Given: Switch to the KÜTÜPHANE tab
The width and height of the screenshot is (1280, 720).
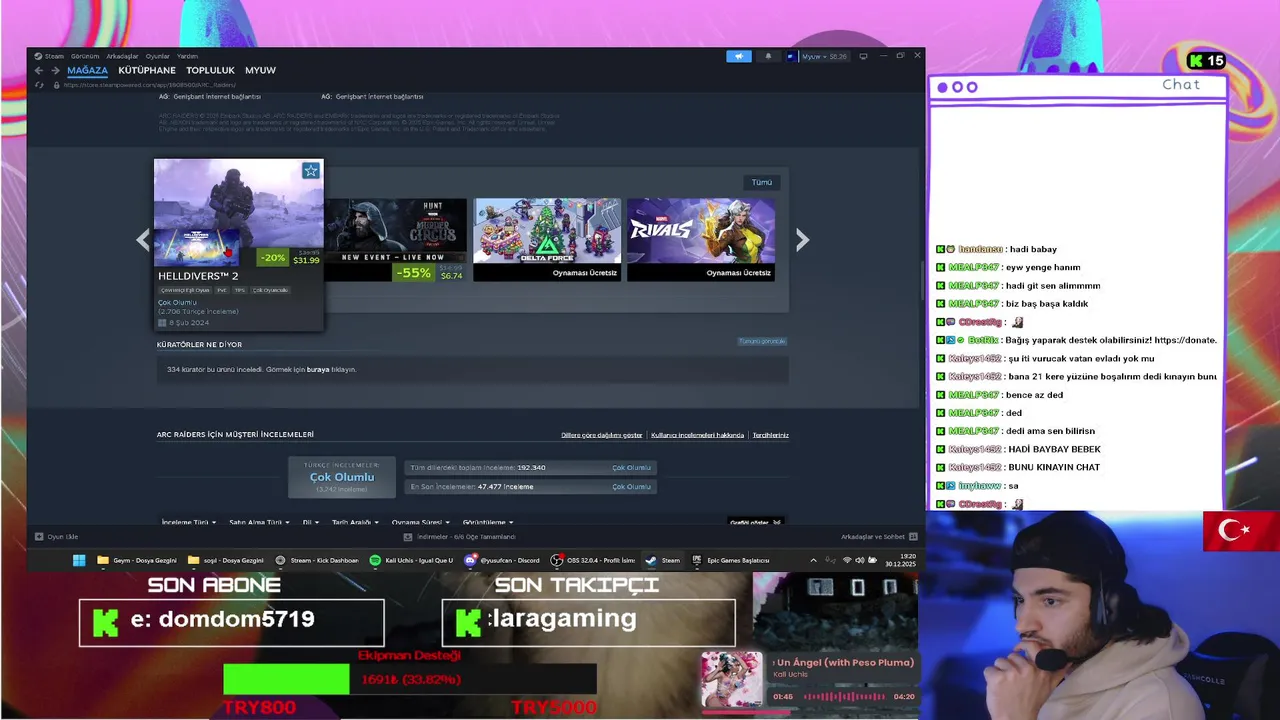Looking at the screenshot, I should [x=147, y=70].
